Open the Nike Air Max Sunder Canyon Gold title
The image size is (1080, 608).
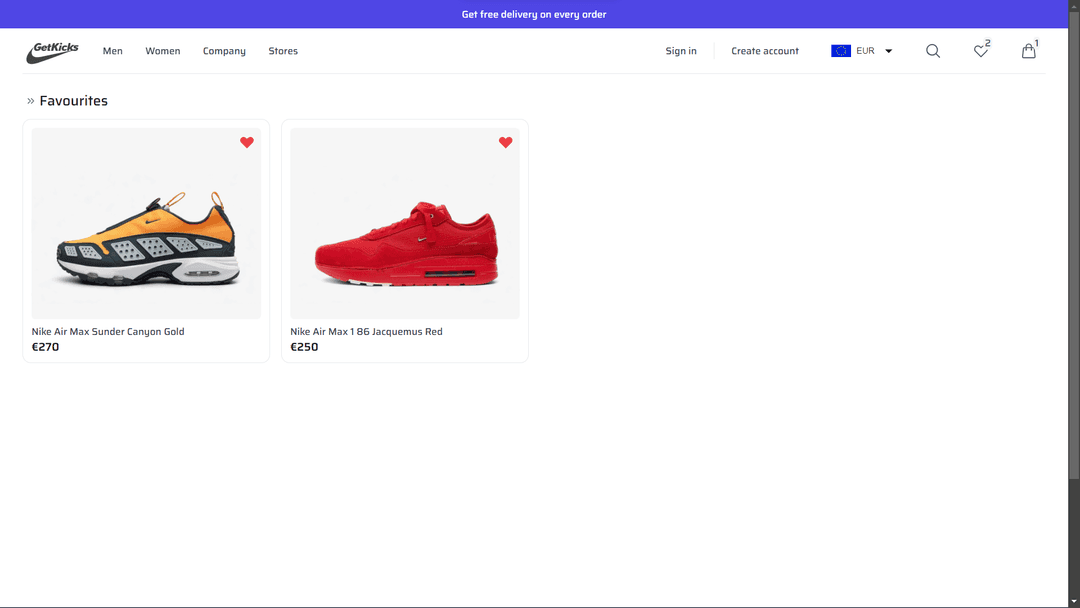click(108, 332)
